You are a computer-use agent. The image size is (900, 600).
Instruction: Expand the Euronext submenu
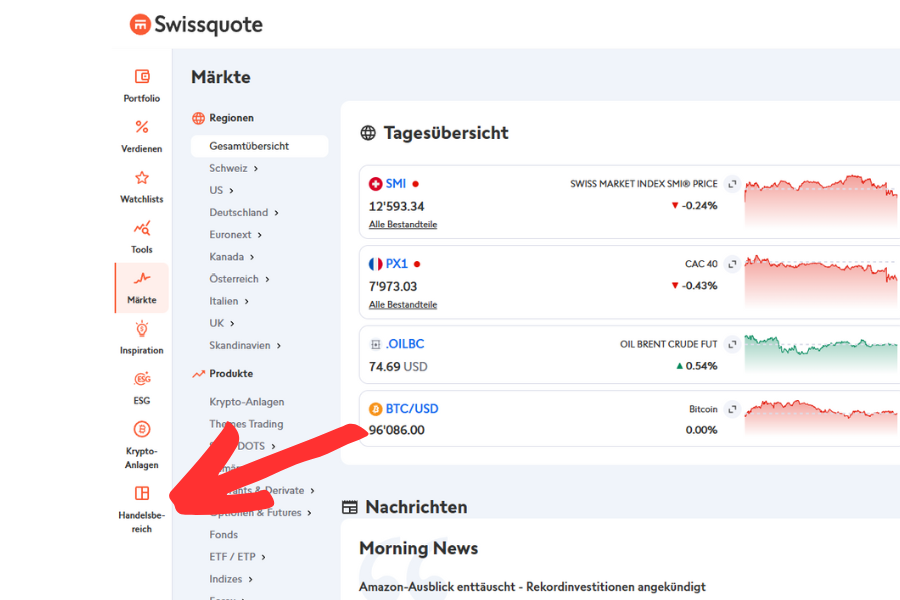point(259,235)
